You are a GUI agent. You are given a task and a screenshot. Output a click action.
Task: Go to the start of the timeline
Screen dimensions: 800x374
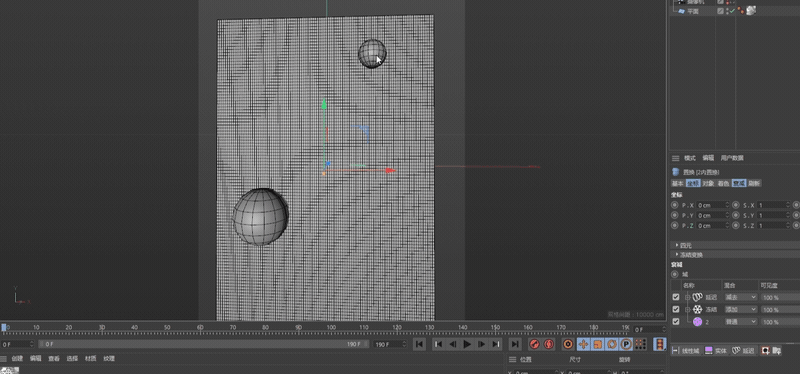coord(419,344)
